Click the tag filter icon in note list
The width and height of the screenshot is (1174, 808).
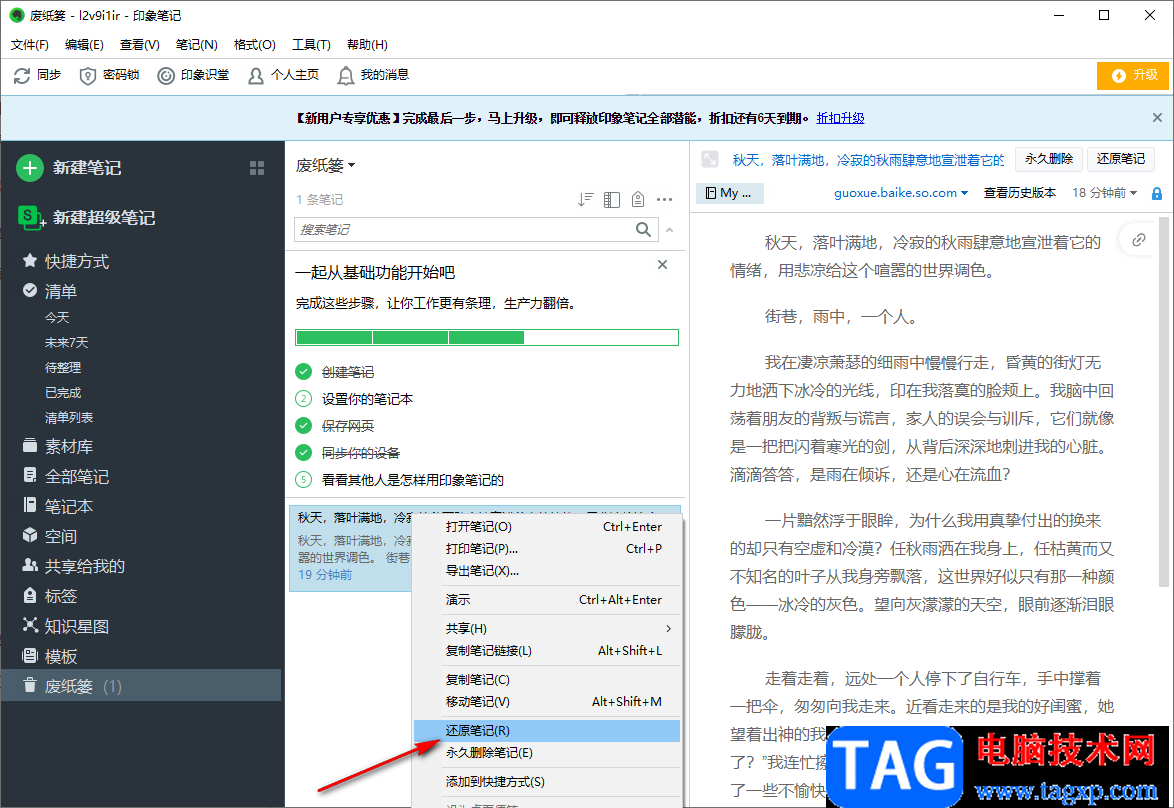tap(638, 199)
